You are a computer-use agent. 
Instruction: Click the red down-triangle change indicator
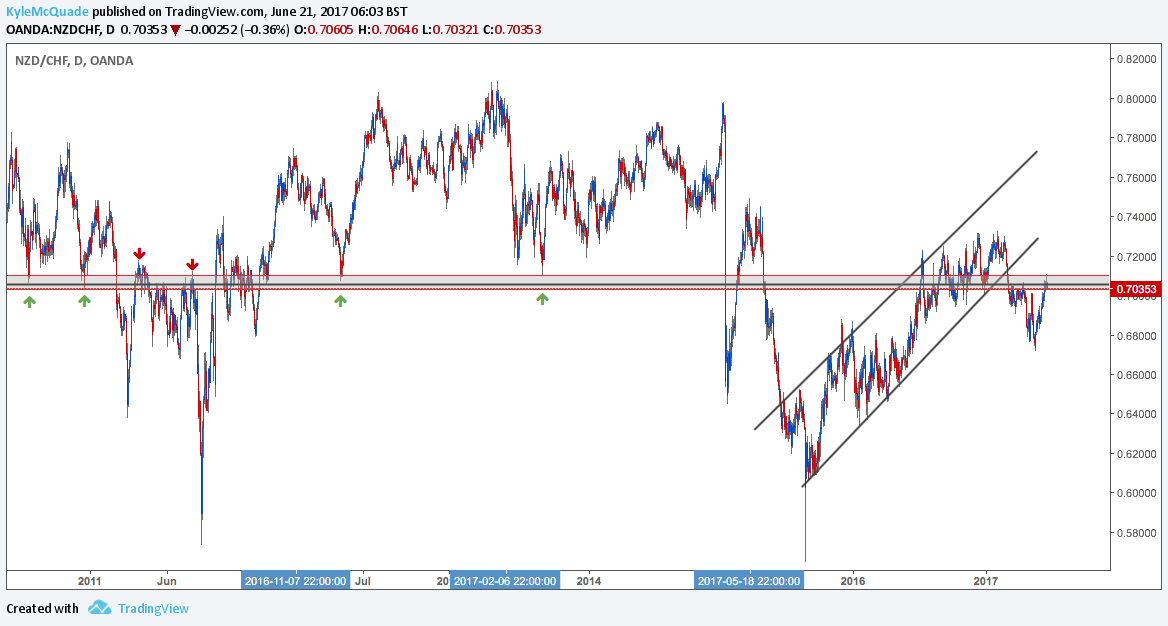174,31
